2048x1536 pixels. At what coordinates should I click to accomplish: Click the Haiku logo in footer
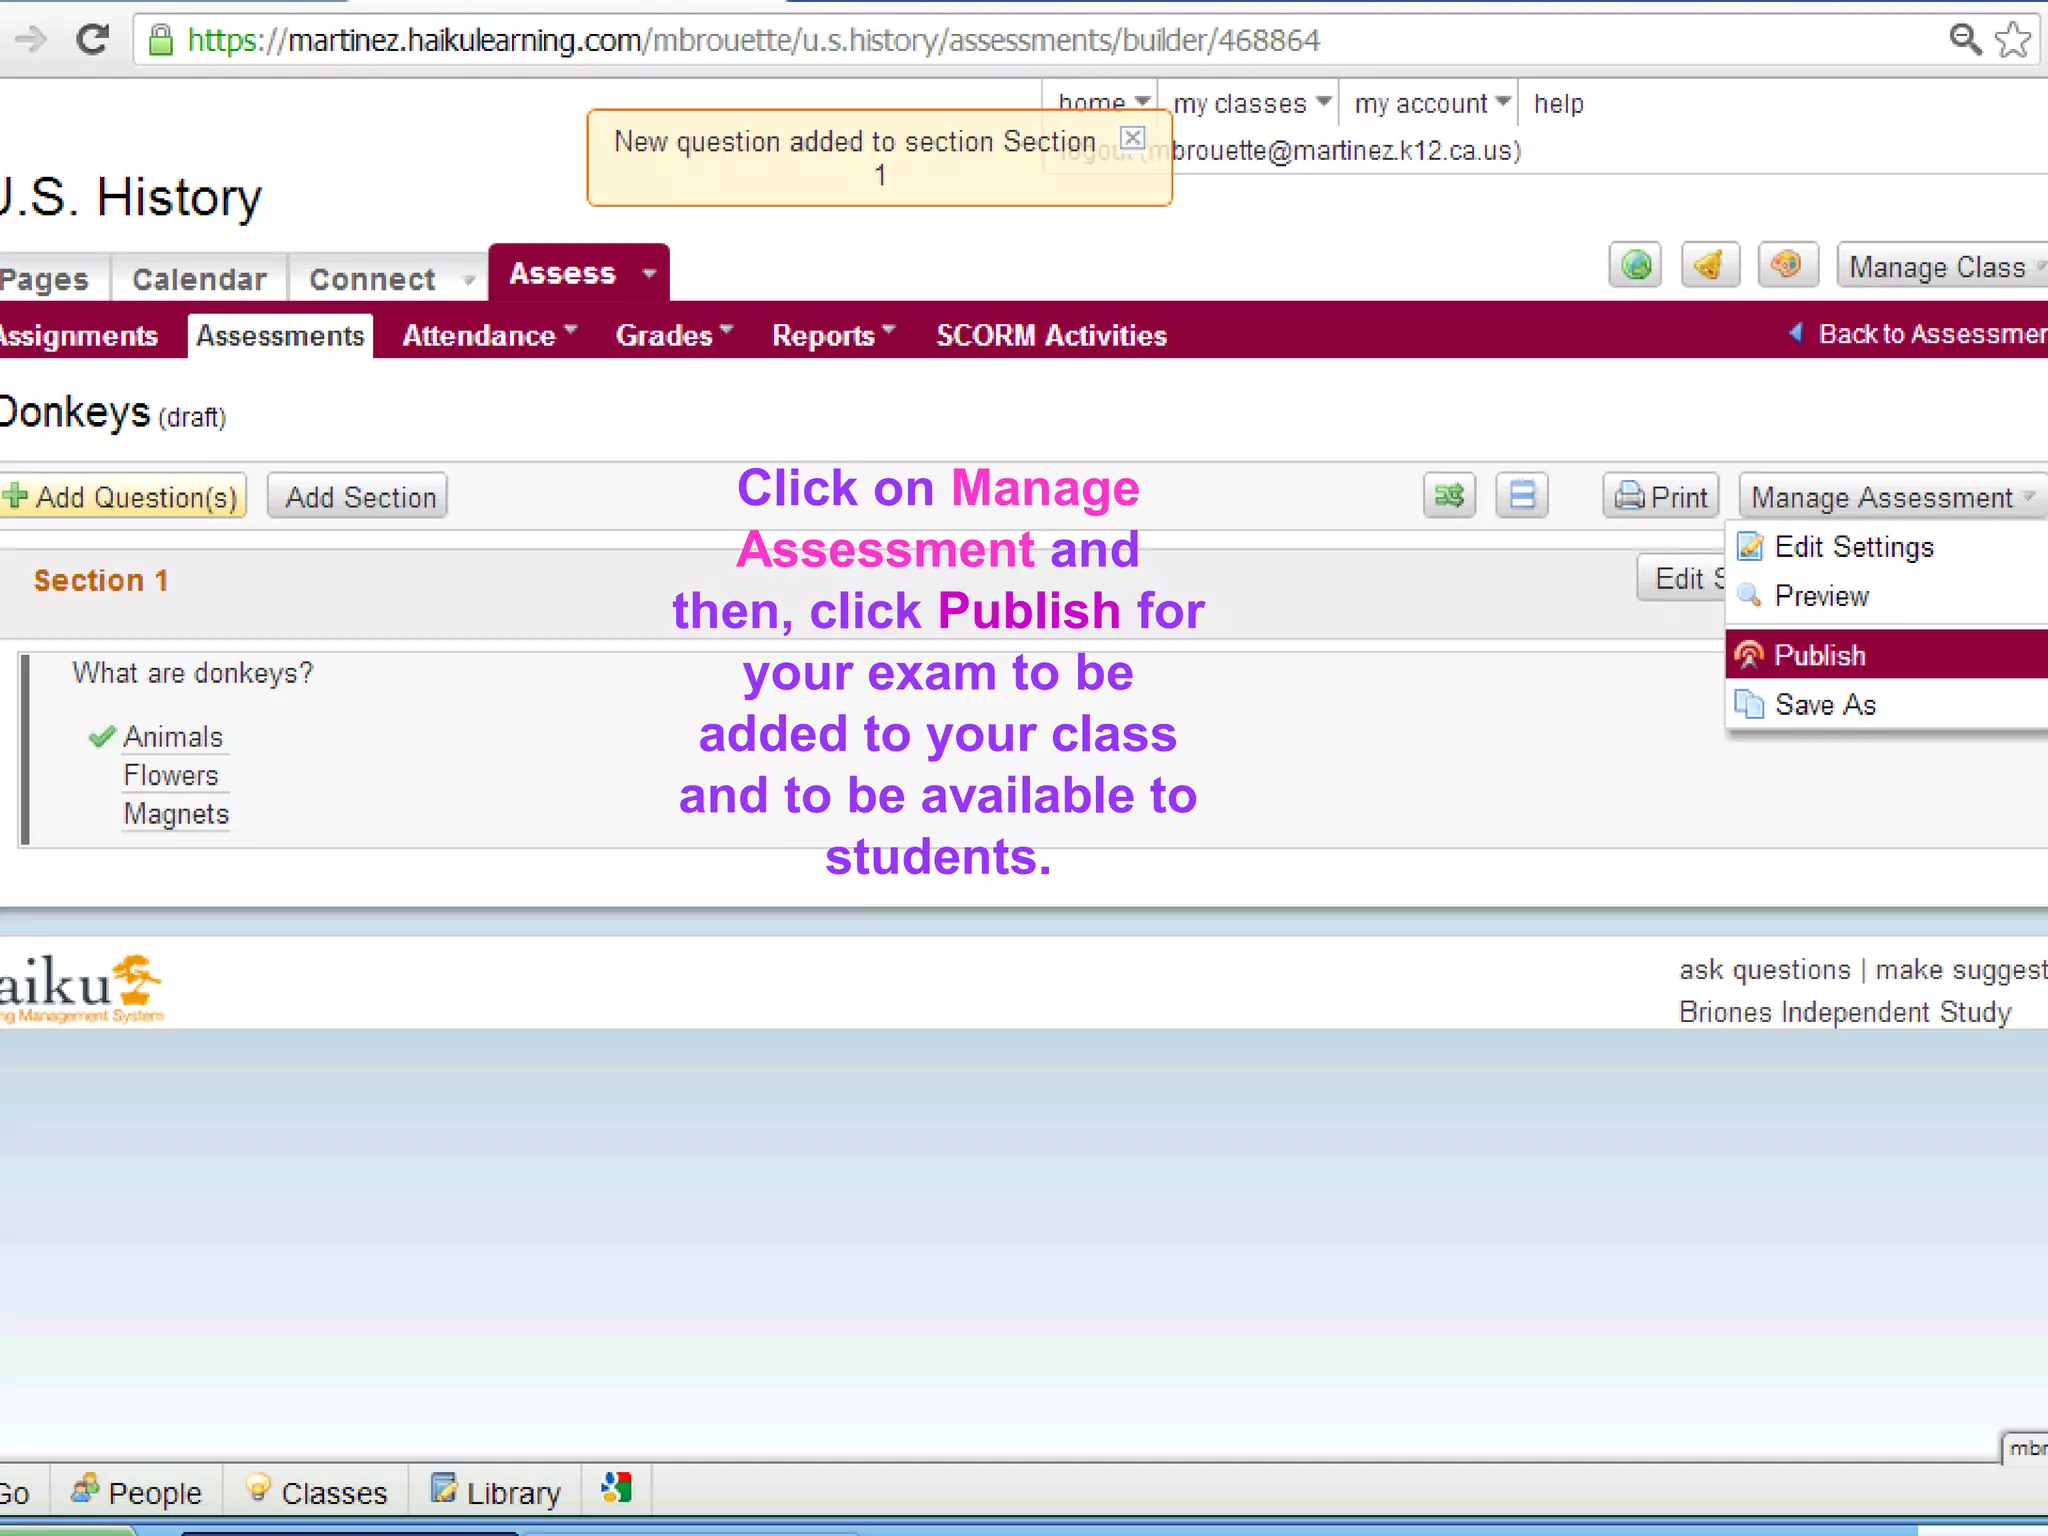82,988
